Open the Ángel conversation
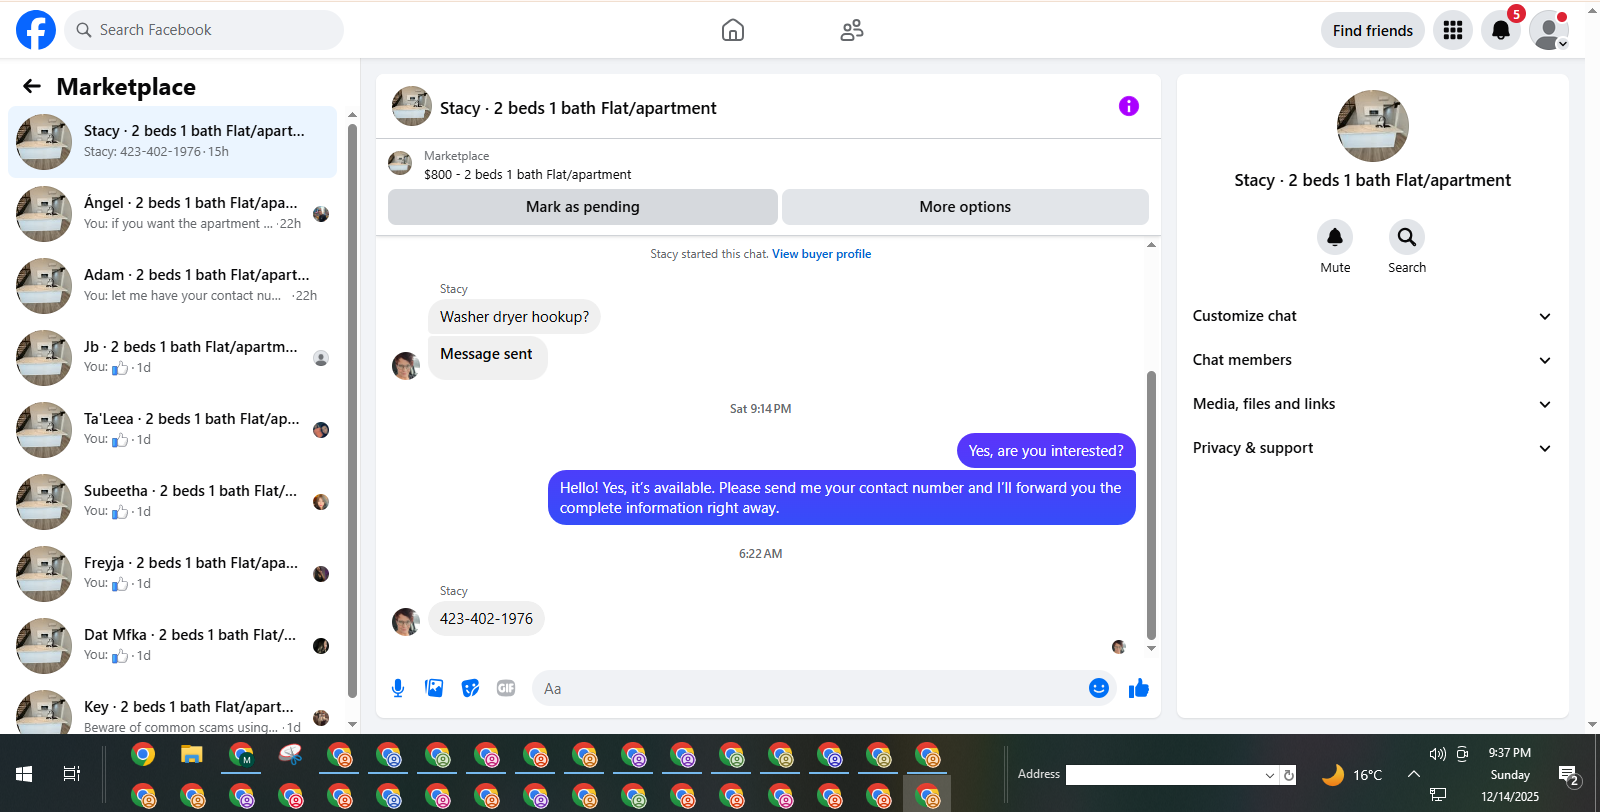 (x=172, y=214)
